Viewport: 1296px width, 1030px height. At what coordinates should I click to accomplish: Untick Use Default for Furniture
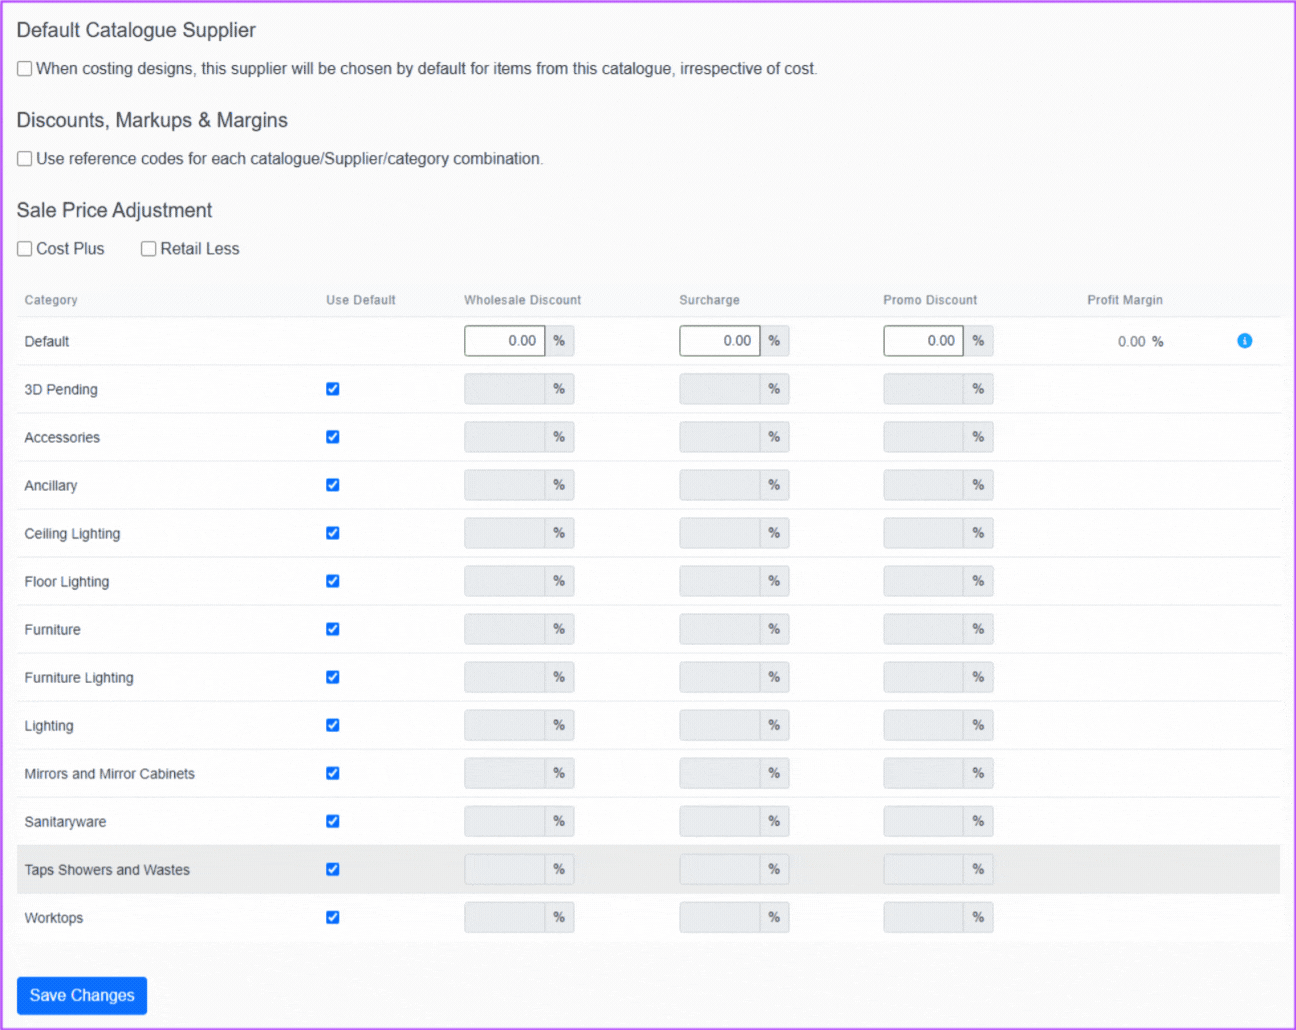click(333, 629)
